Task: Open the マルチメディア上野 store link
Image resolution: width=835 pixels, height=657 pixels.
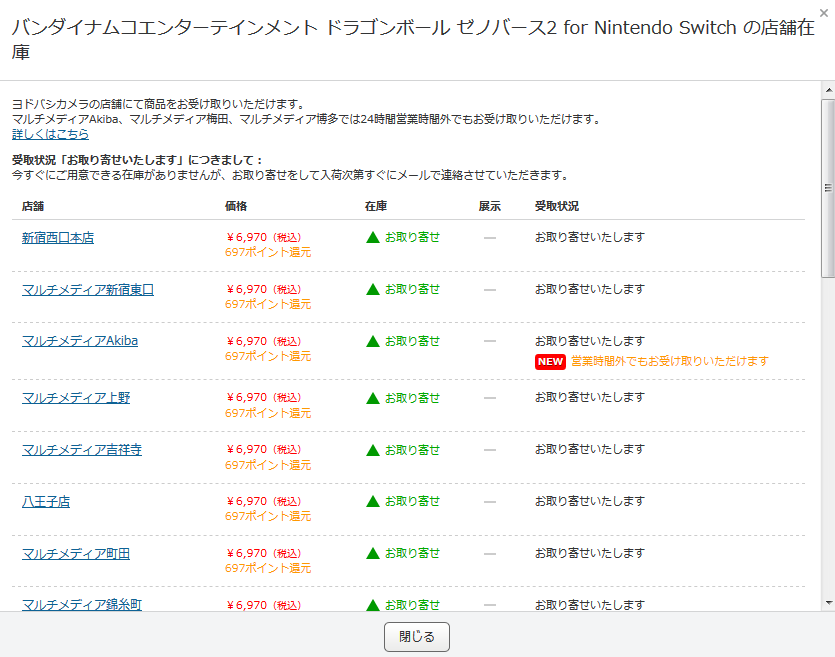Action: pos(76,398)
